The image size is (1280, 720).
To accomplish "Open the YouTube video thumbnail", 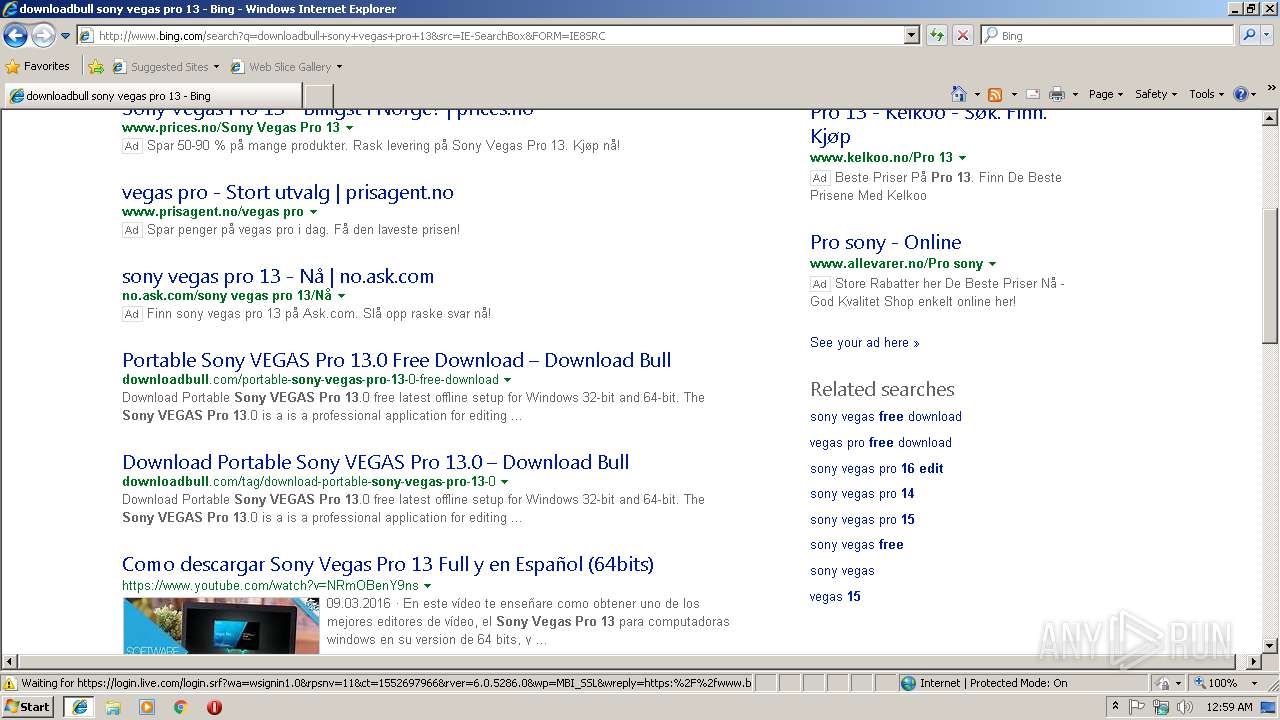I will click(221, 626).
